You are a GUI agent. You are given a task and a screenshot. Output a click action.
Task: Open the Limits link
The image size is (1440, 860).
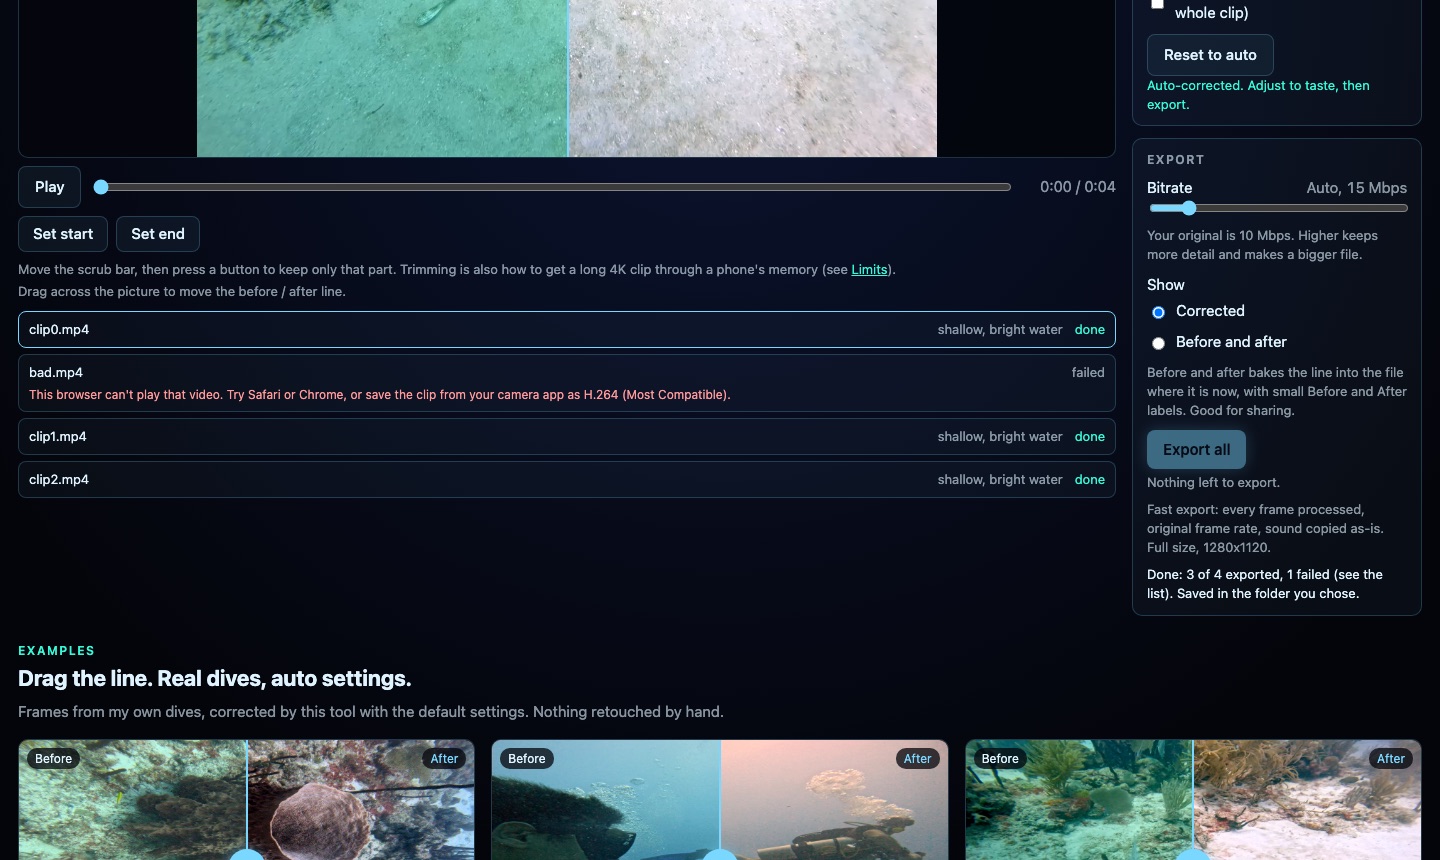point(869,270)
